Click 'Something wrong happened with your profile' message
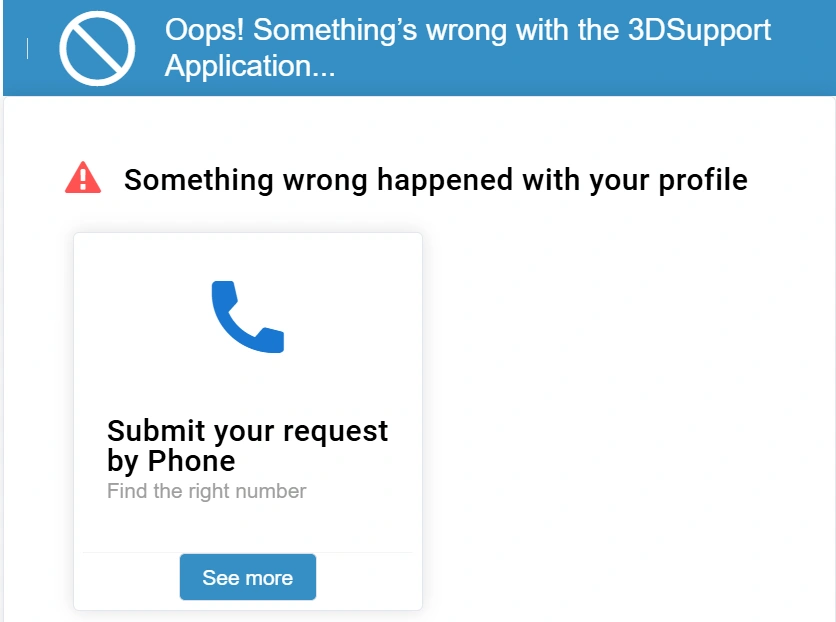Viewport: 836px width, 622px height. click(435, 180)
